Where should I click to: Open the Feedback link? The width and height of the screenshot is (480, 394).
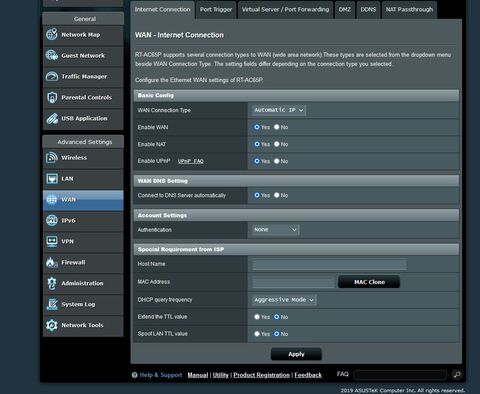click(x=308, y=375)
